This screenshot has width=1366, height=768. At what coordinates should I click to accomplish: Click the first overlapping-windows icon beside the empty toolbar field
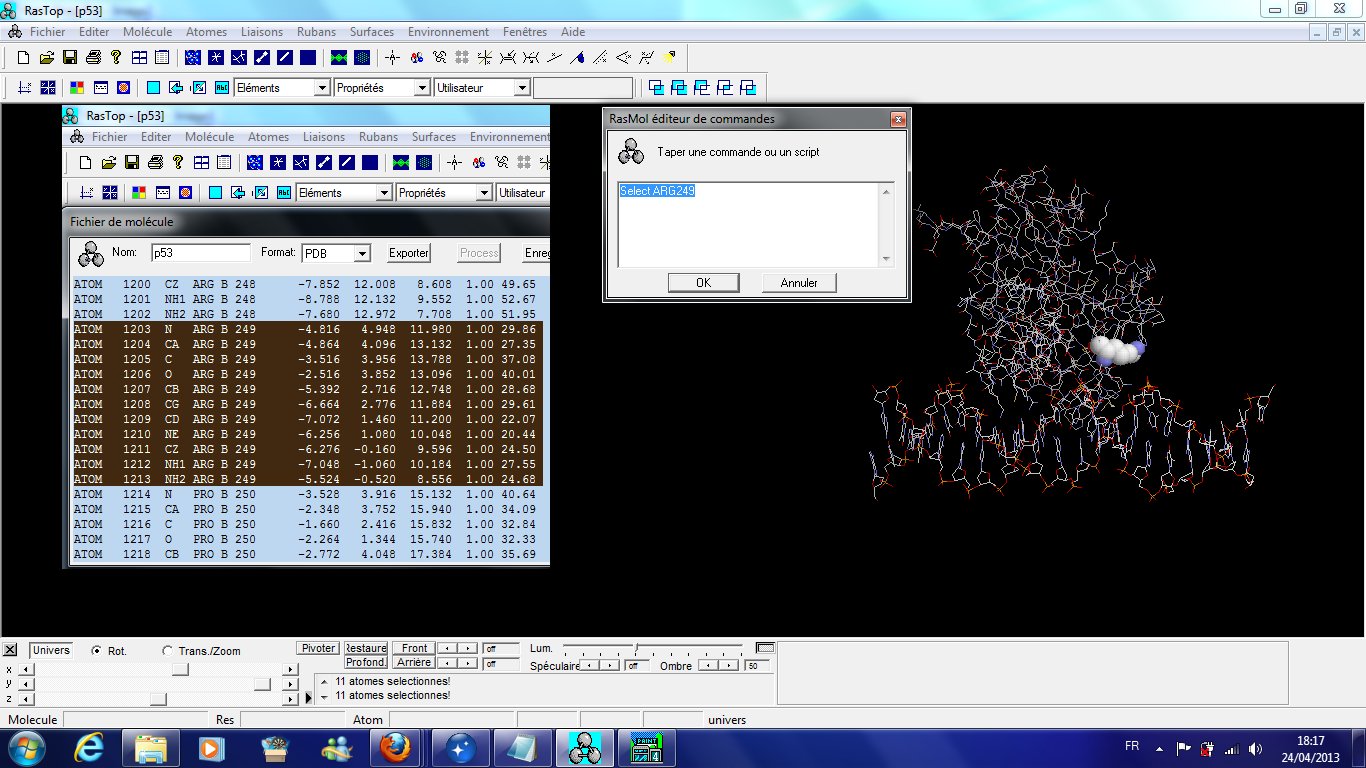656,88
